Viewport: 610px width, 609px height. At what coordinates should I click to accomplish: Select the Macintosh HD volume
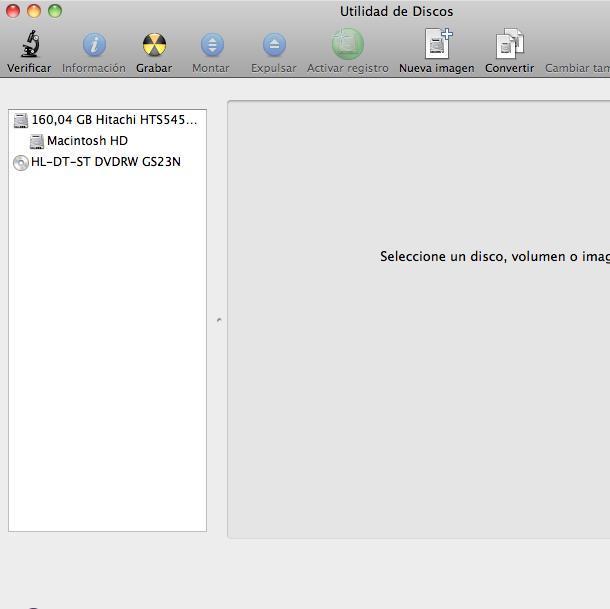[x=87, y=141]
